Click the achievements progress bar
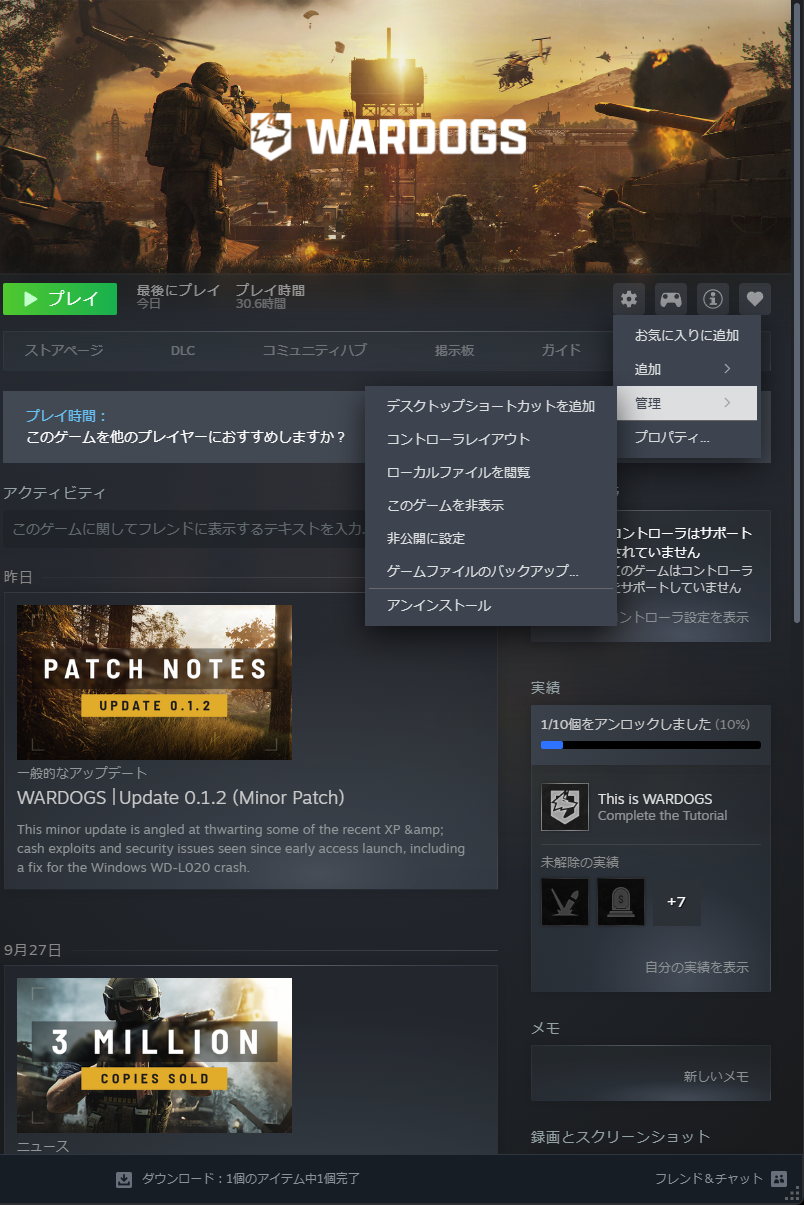 click(x=651, y=745)
